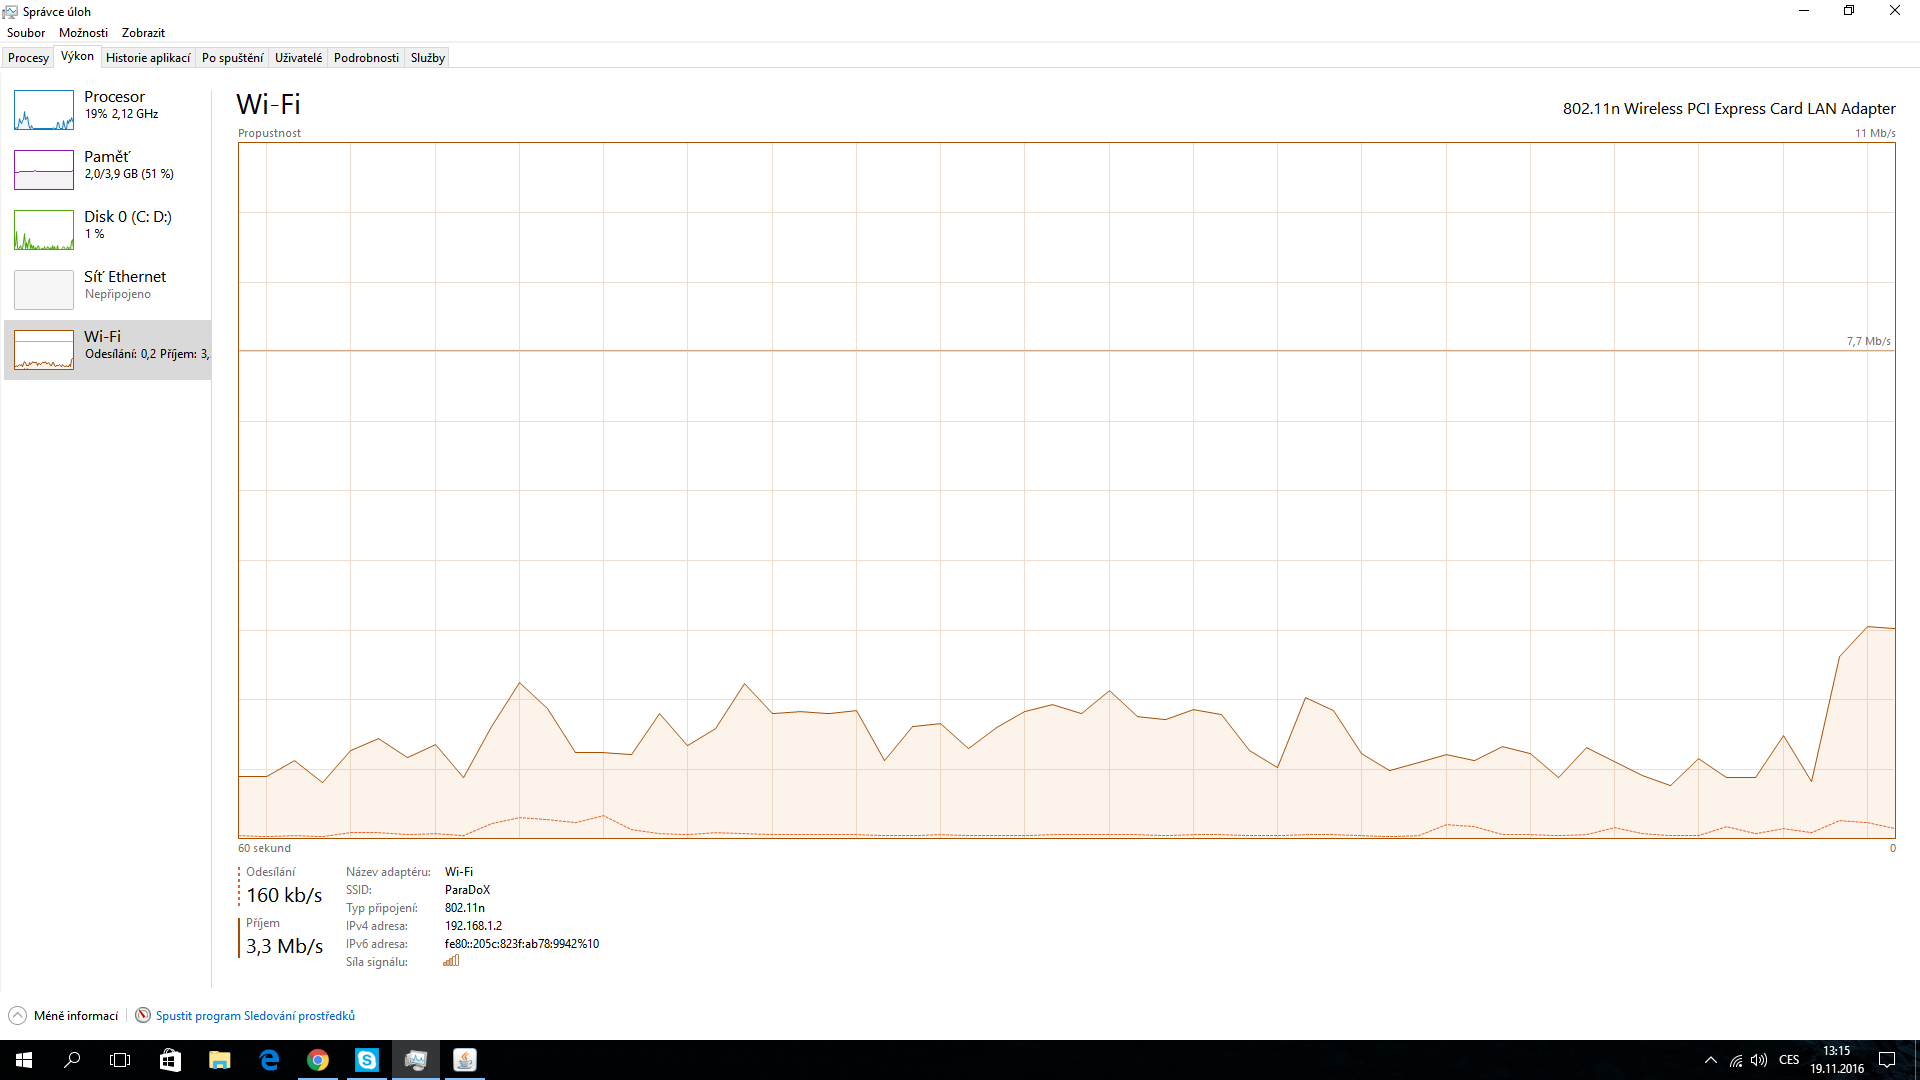The height and width of the screenshot is (1080, 1920).
Task: Click the Resource Monitor icon
Action: (x=143, y=1016)
